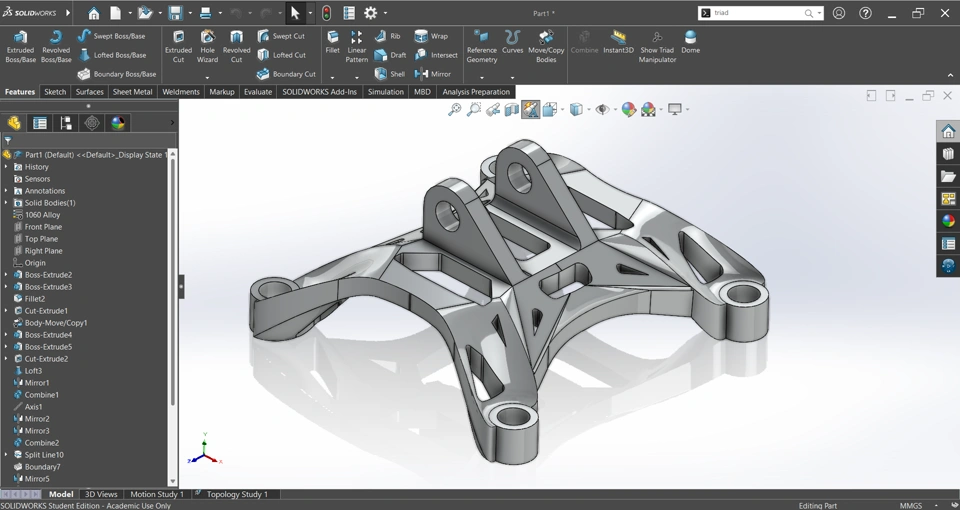
Task: Select the Move/Copy Bodies tool
Action: tap(546, 47)
